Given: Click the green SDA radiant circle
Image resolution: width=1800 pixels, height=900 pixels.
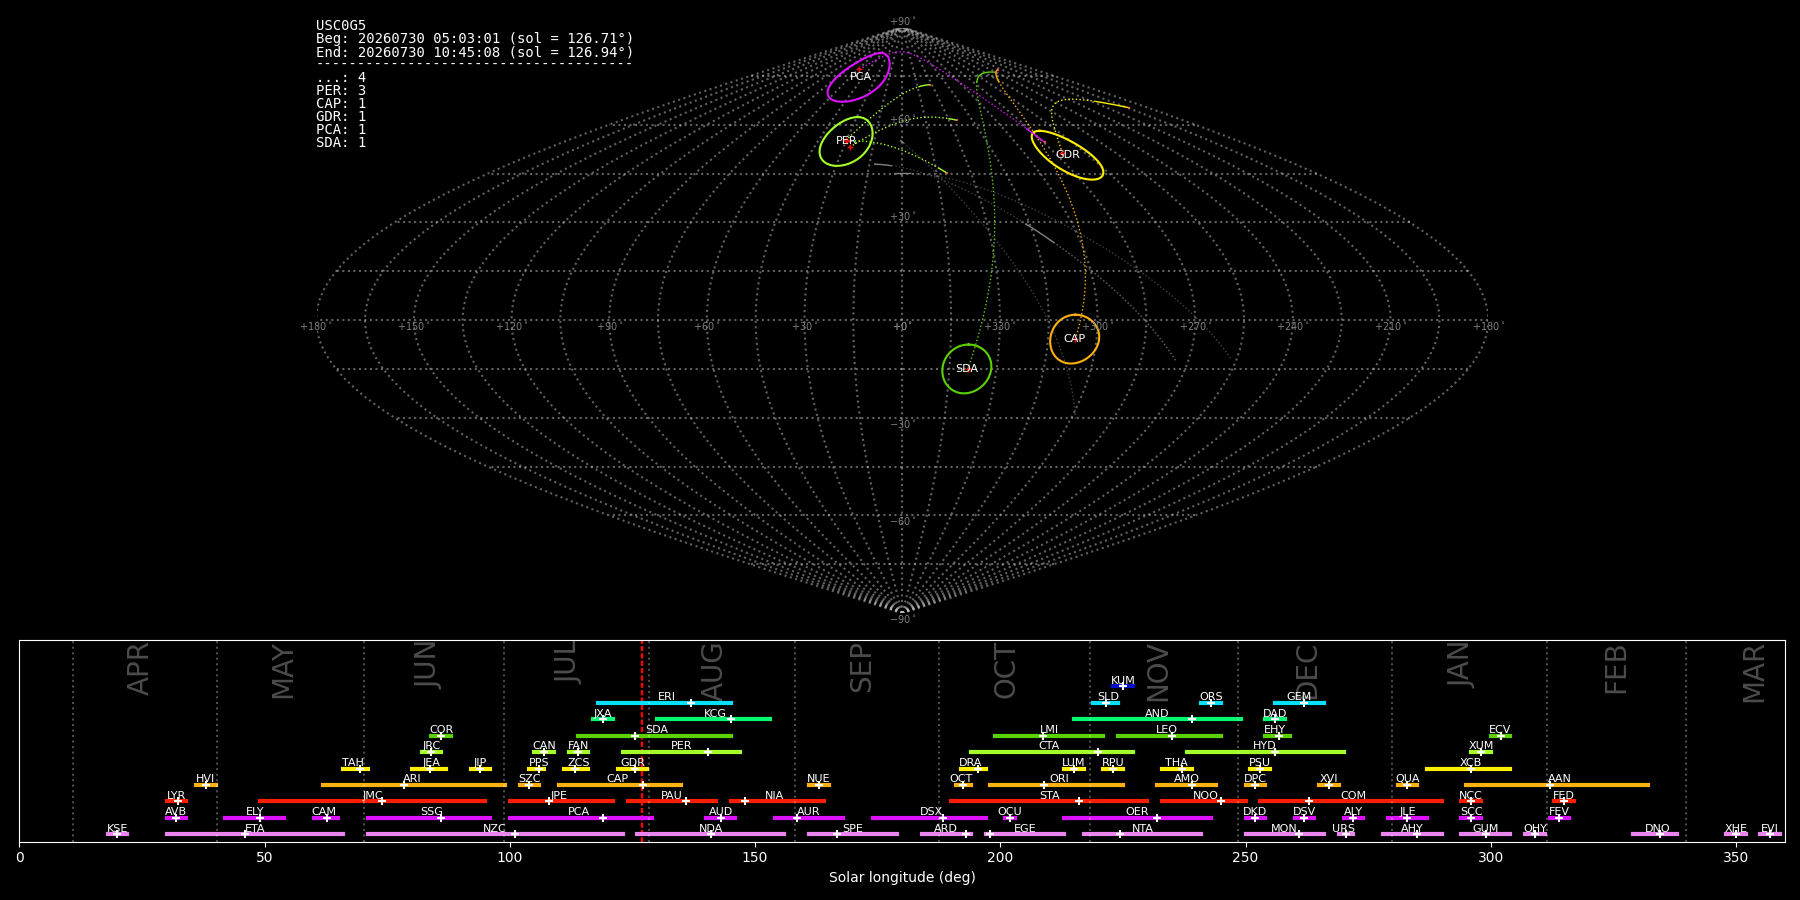Looking at the screenshot, I should coord(966,369).
